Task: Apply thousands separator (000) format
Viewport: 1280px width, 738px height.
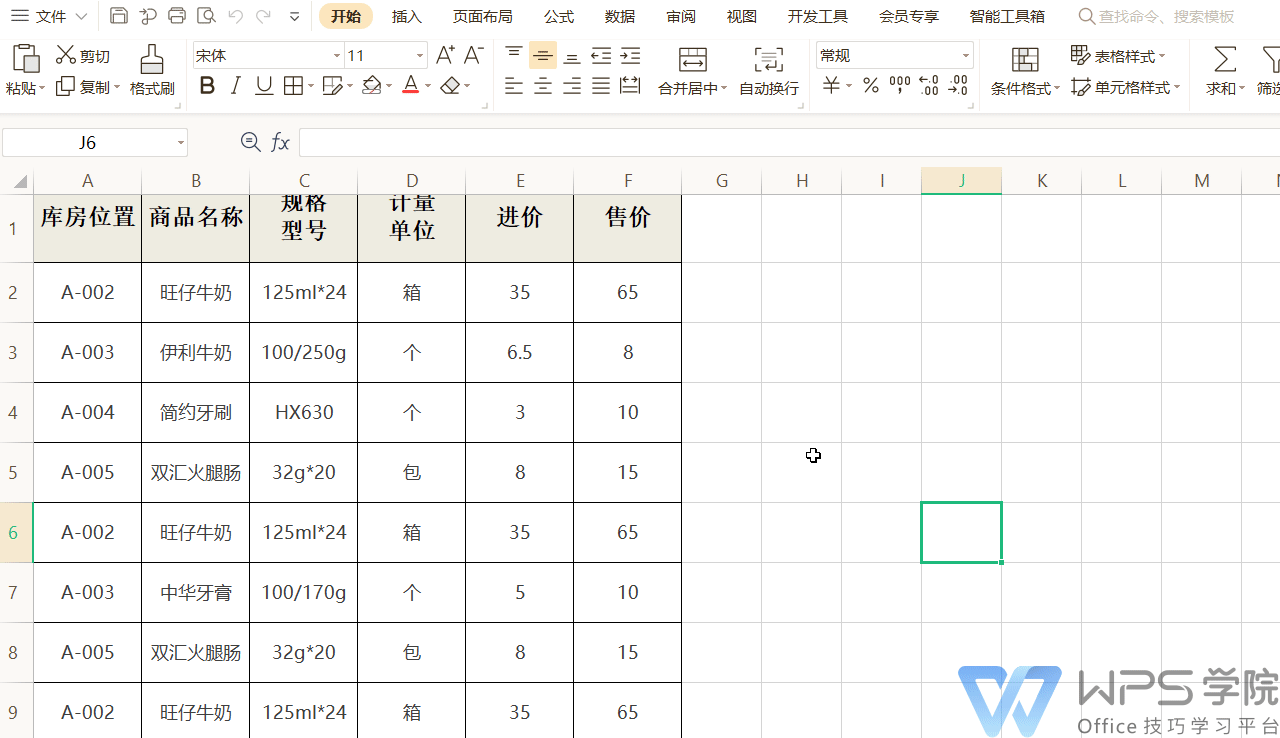Action: 900,86
